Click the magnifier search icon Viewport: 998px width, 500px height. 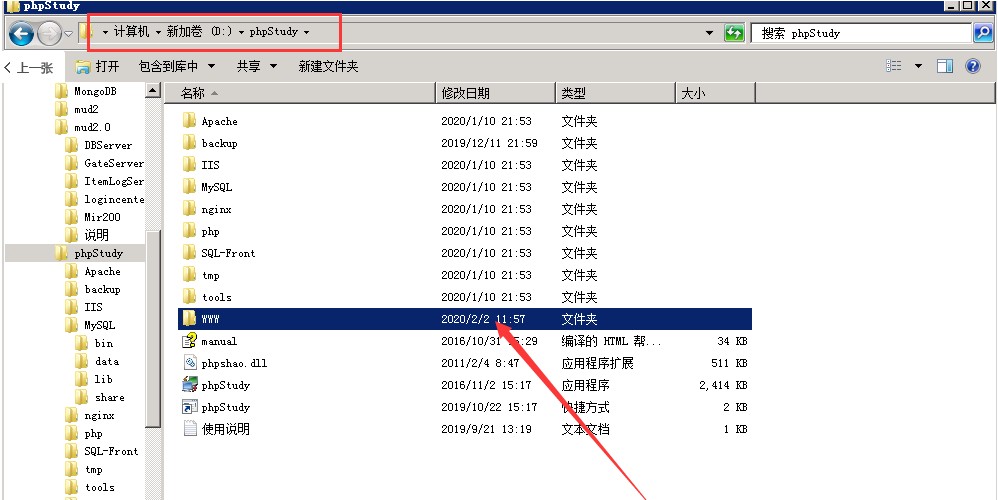tap(983, 33)
